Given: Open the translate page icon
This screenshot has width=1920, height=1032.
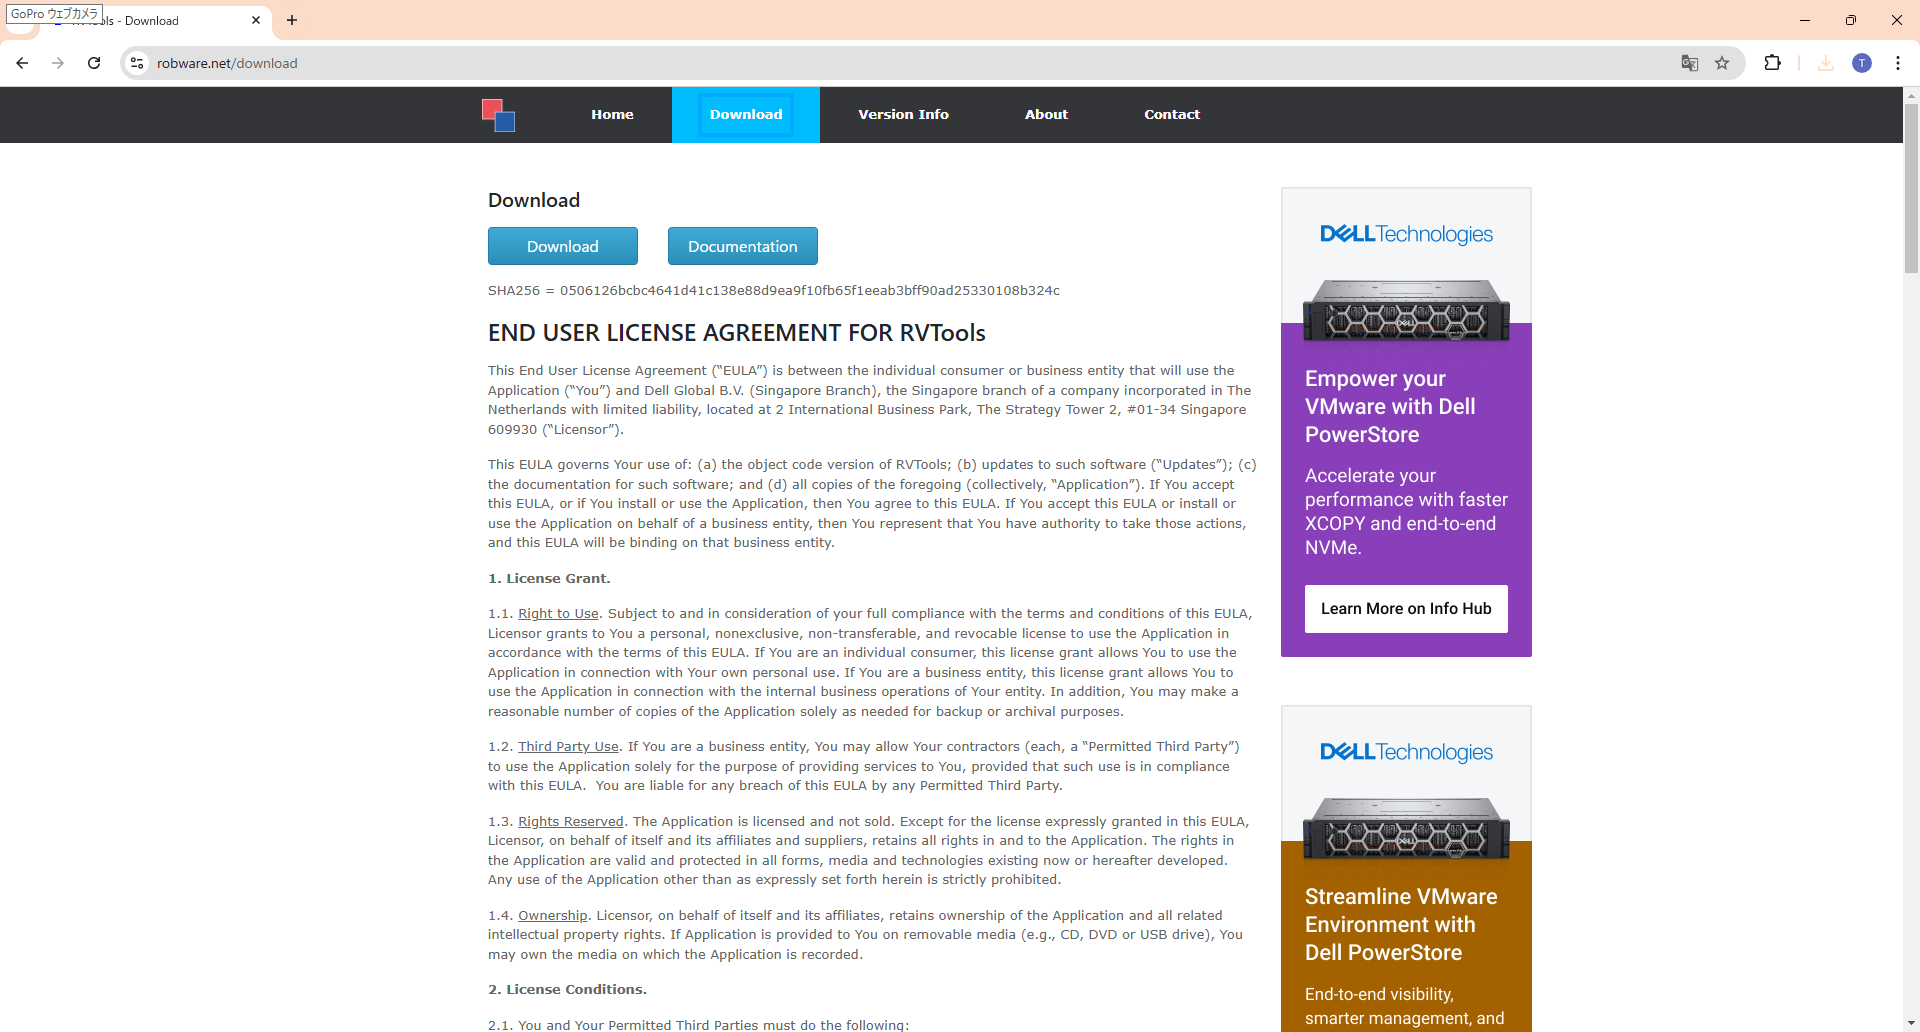Looking at the screenshot, I should click(1690, 63).
